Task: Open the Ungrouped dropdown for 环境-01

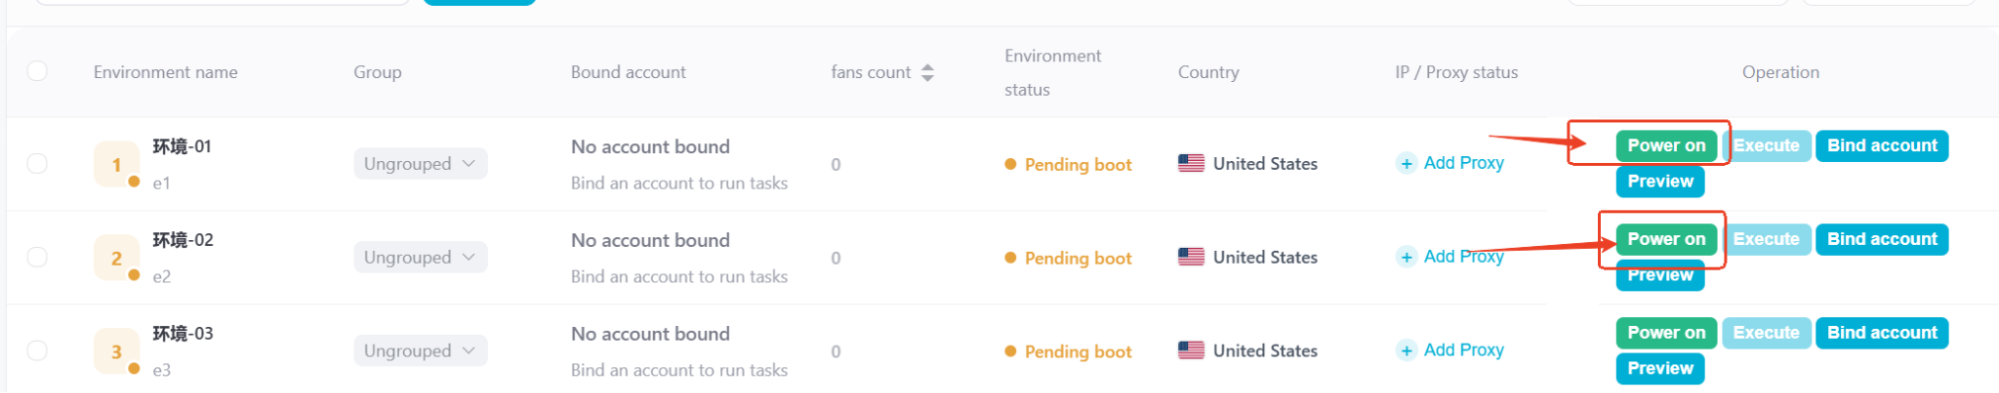Action: point(420,163)
